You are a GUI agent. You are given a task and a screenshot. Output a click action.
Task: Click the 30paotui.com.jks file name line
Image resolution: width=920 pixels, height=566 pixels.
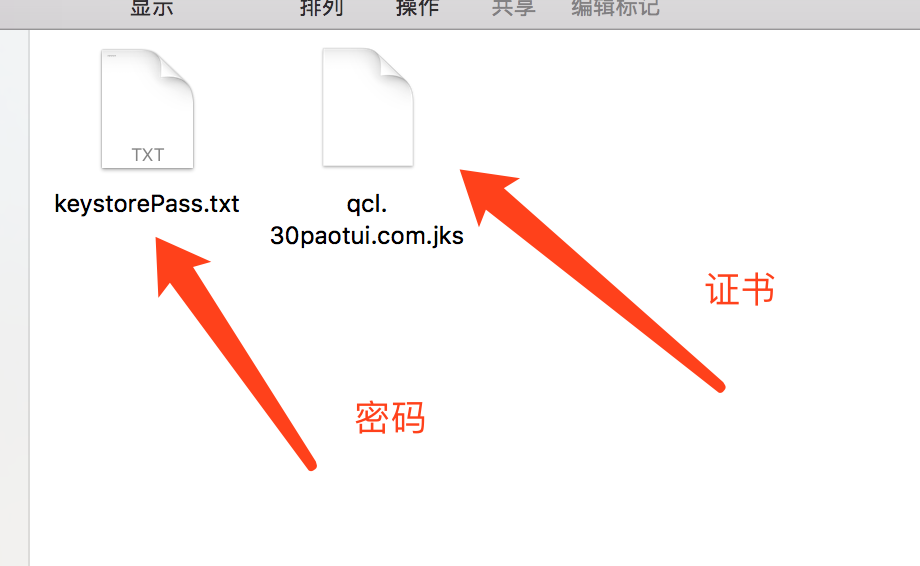pyautogui.click(x=367, y=236)
